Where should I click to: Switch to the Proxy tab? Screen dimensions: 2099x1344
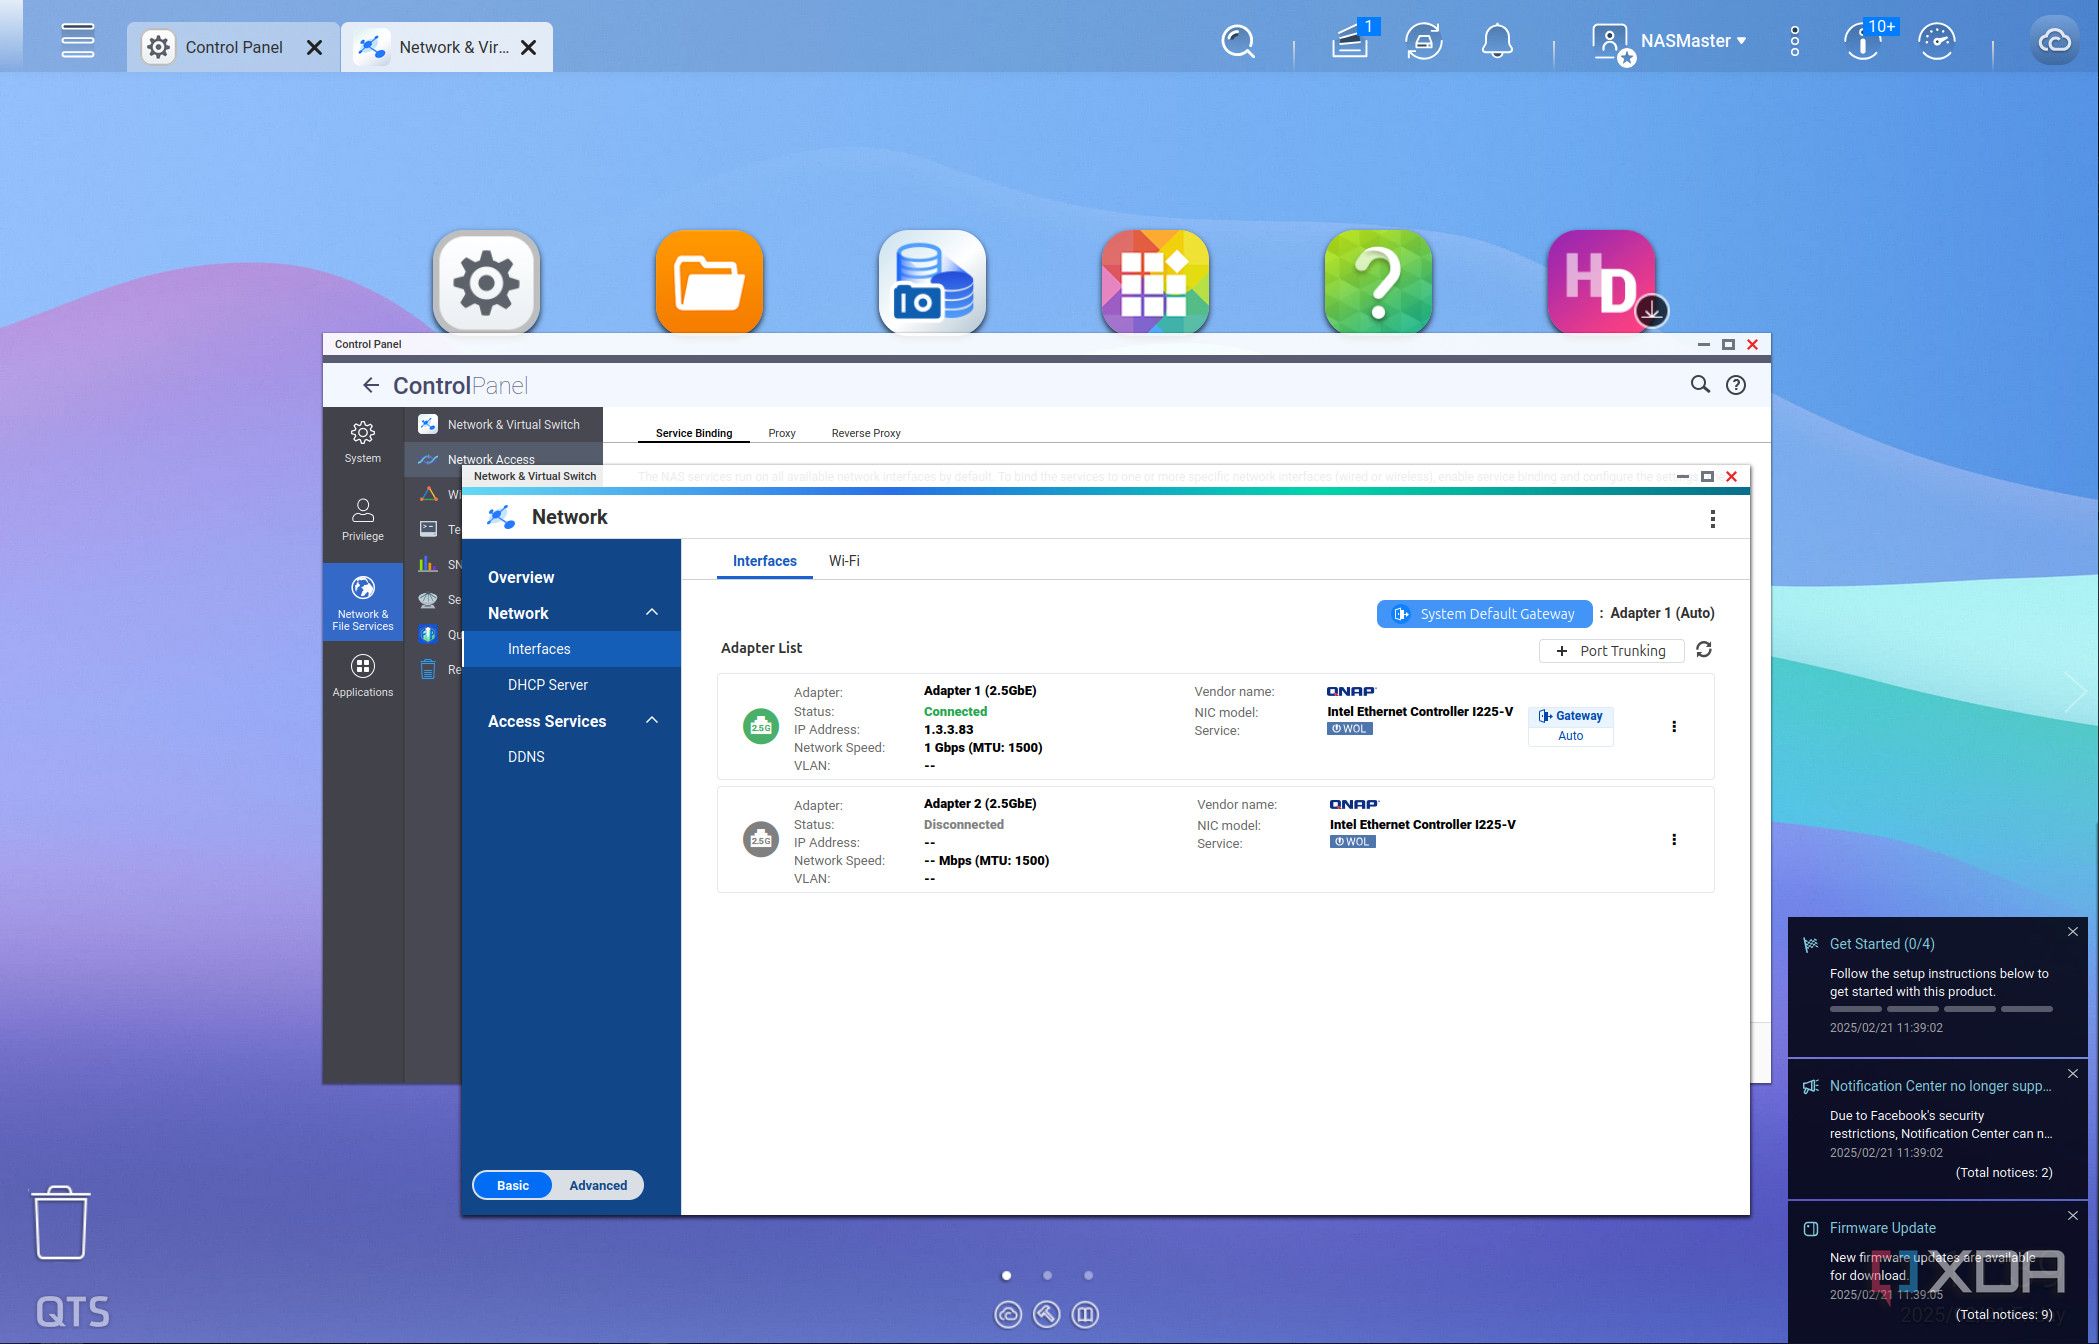[x=782, y=433]
